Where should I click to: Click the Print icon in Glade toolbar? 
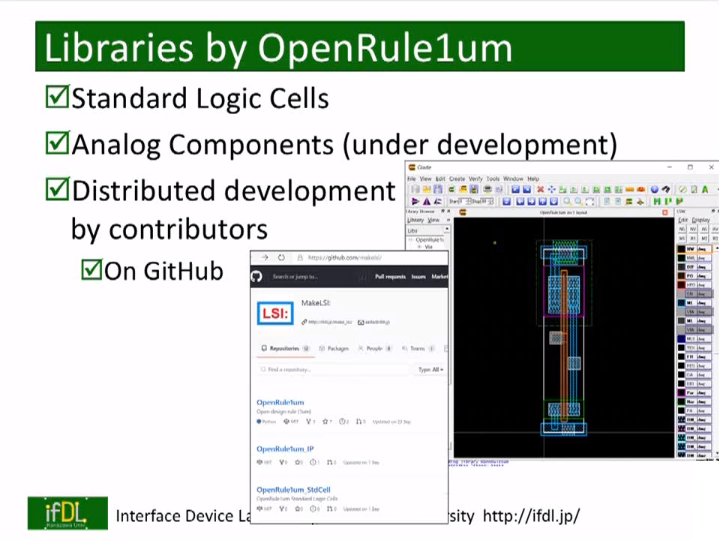pos(487,189)
